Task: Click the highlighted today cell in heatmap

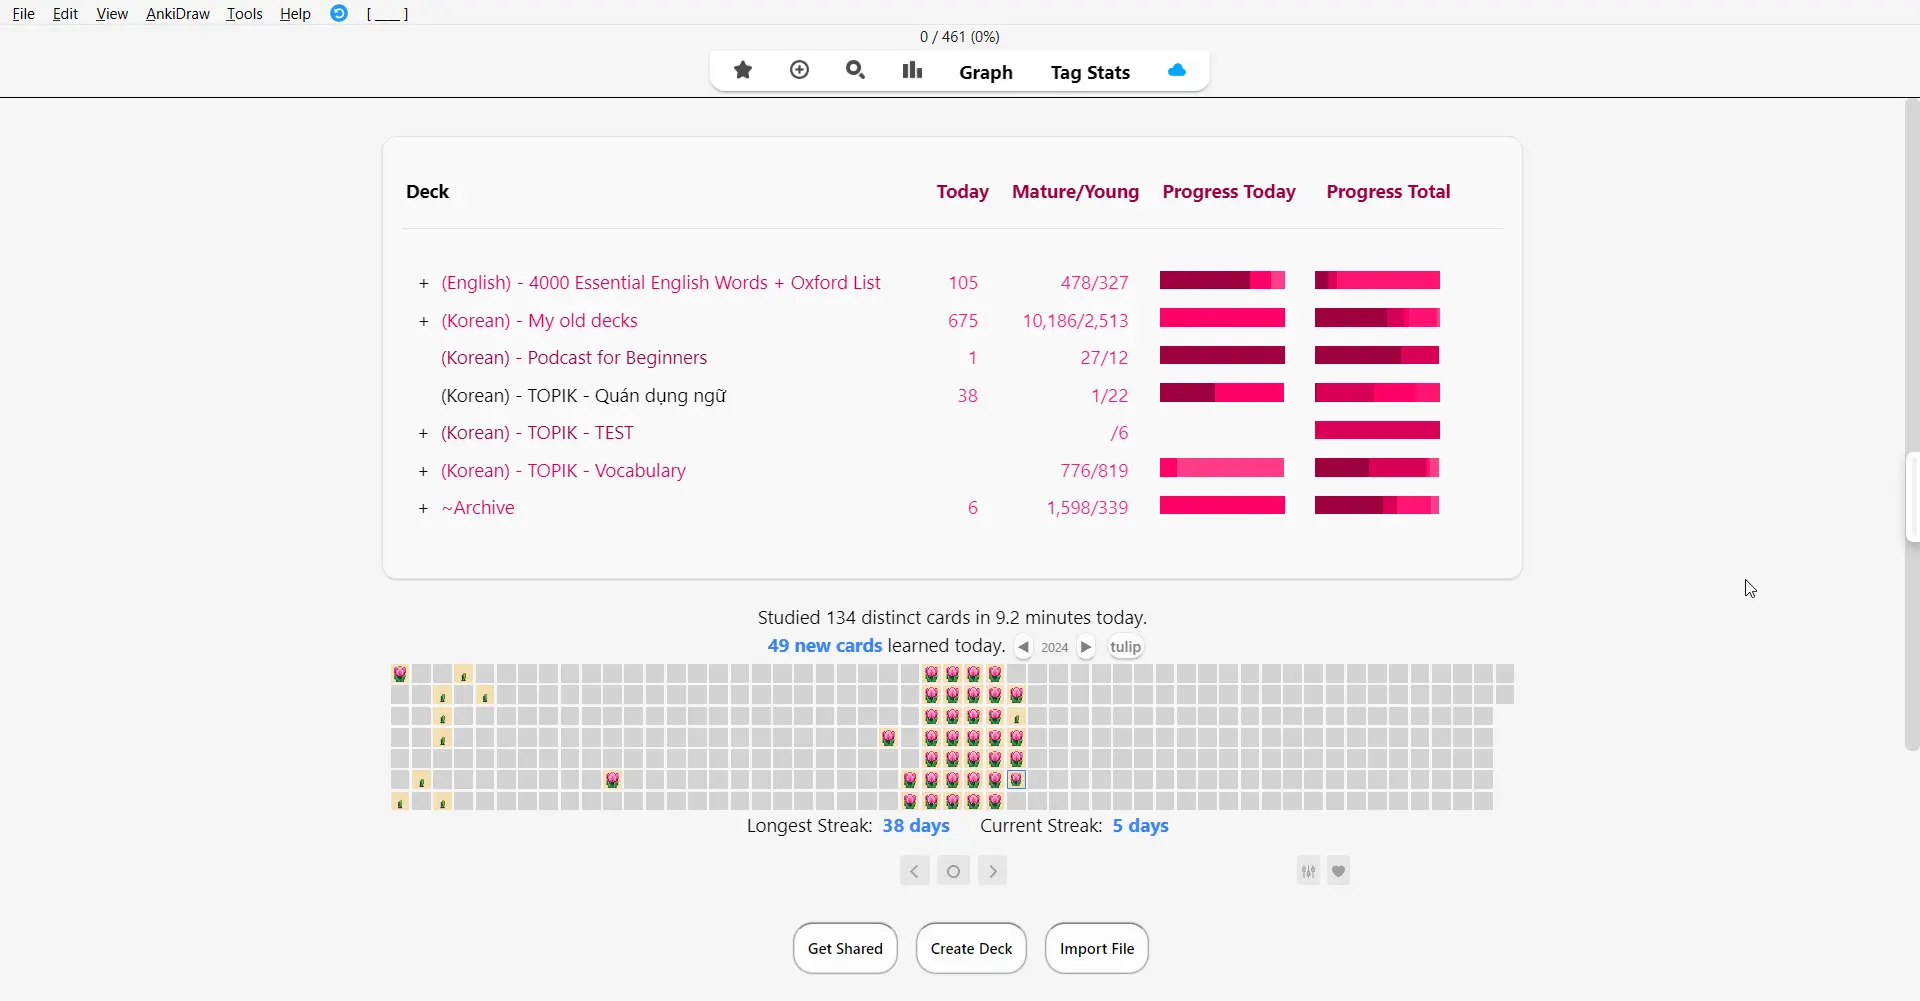Action: [x=1017, y=780]
